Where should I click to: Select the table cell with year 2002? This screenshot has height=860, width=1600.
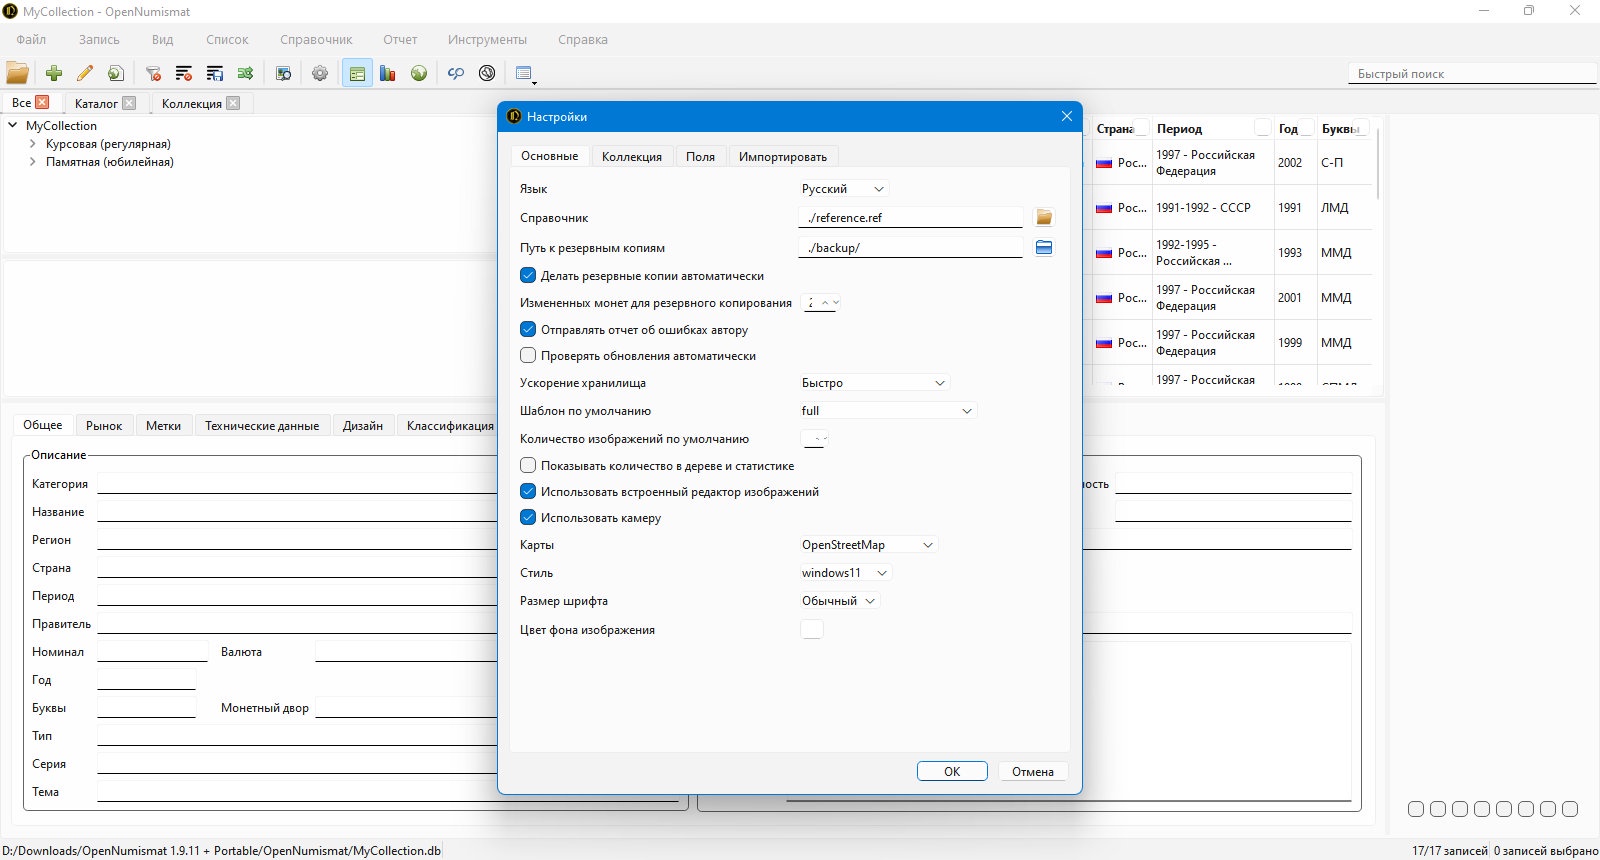coord(1295,162)
